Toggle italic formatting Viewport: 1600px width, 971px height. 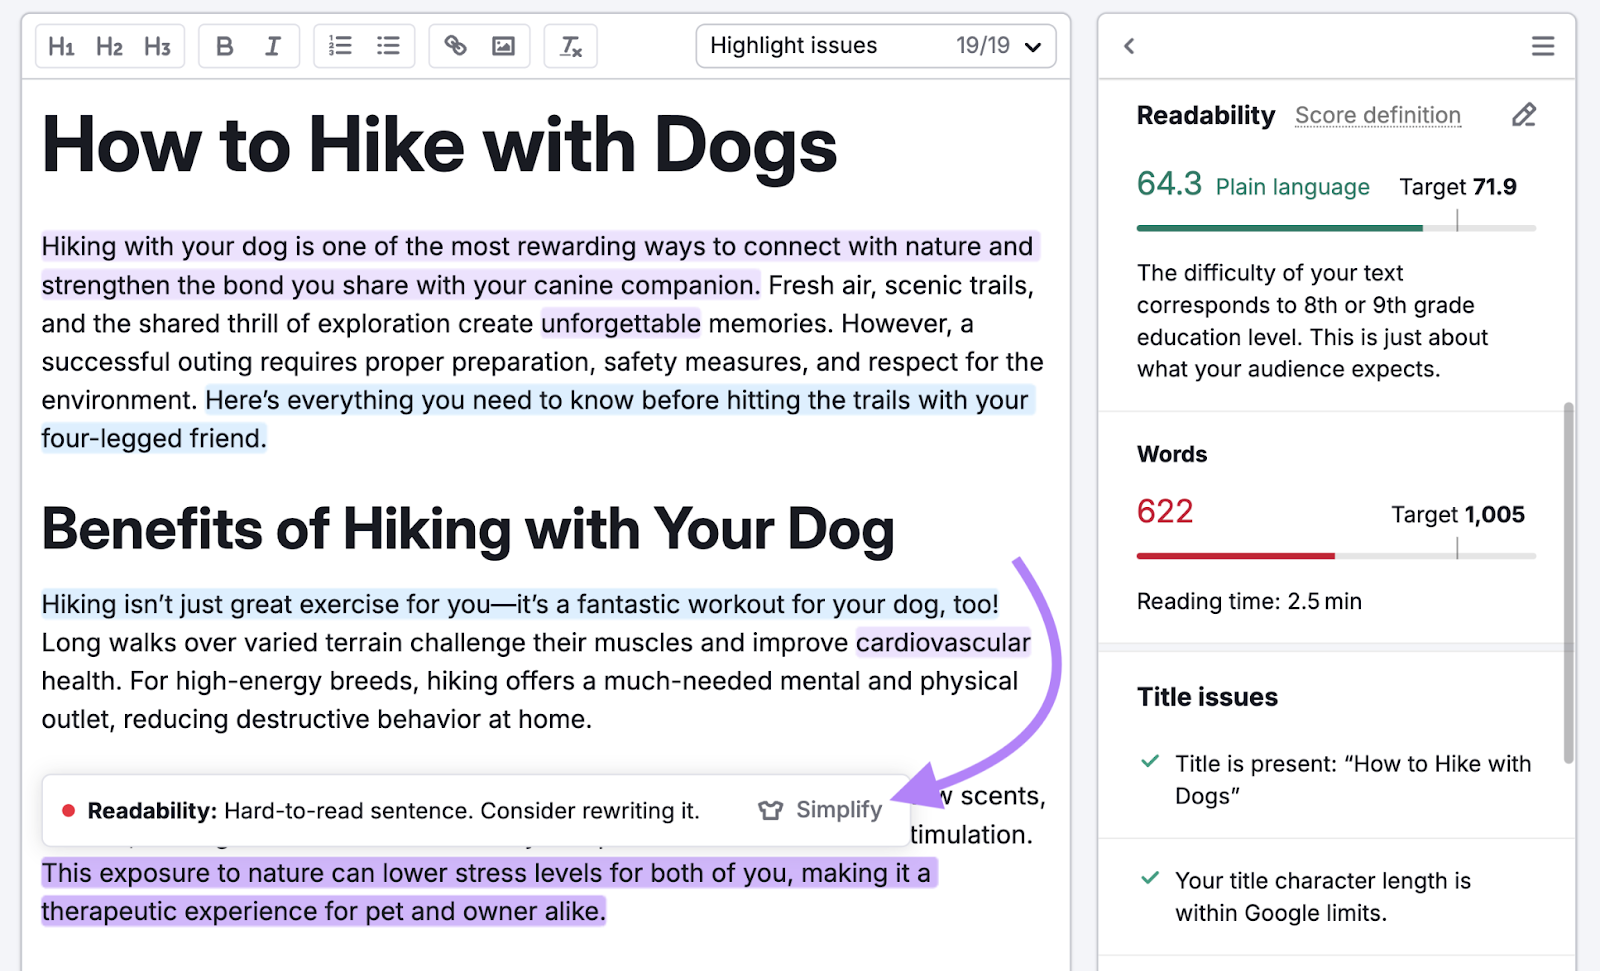coord(271,45)
